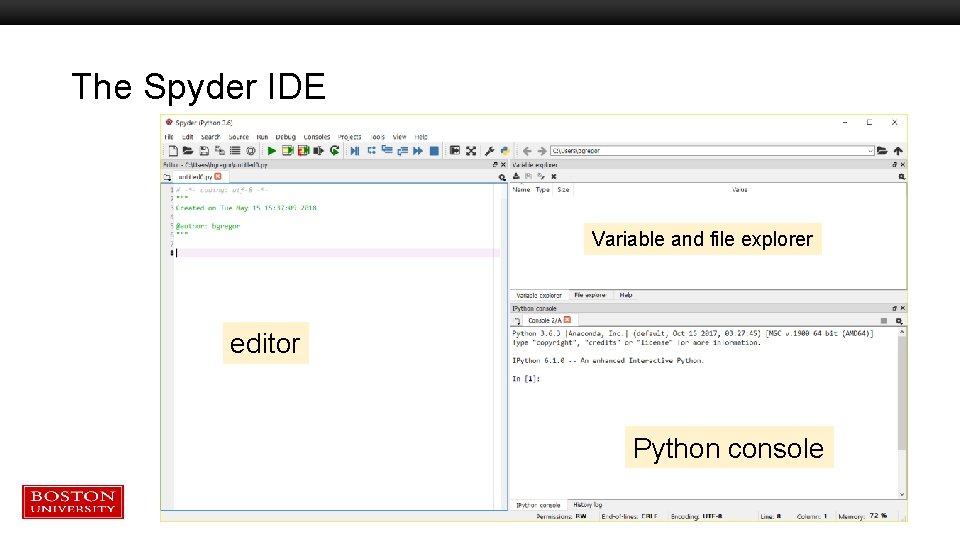Open the File menu
960x540 pixels.
pos(169,137)
